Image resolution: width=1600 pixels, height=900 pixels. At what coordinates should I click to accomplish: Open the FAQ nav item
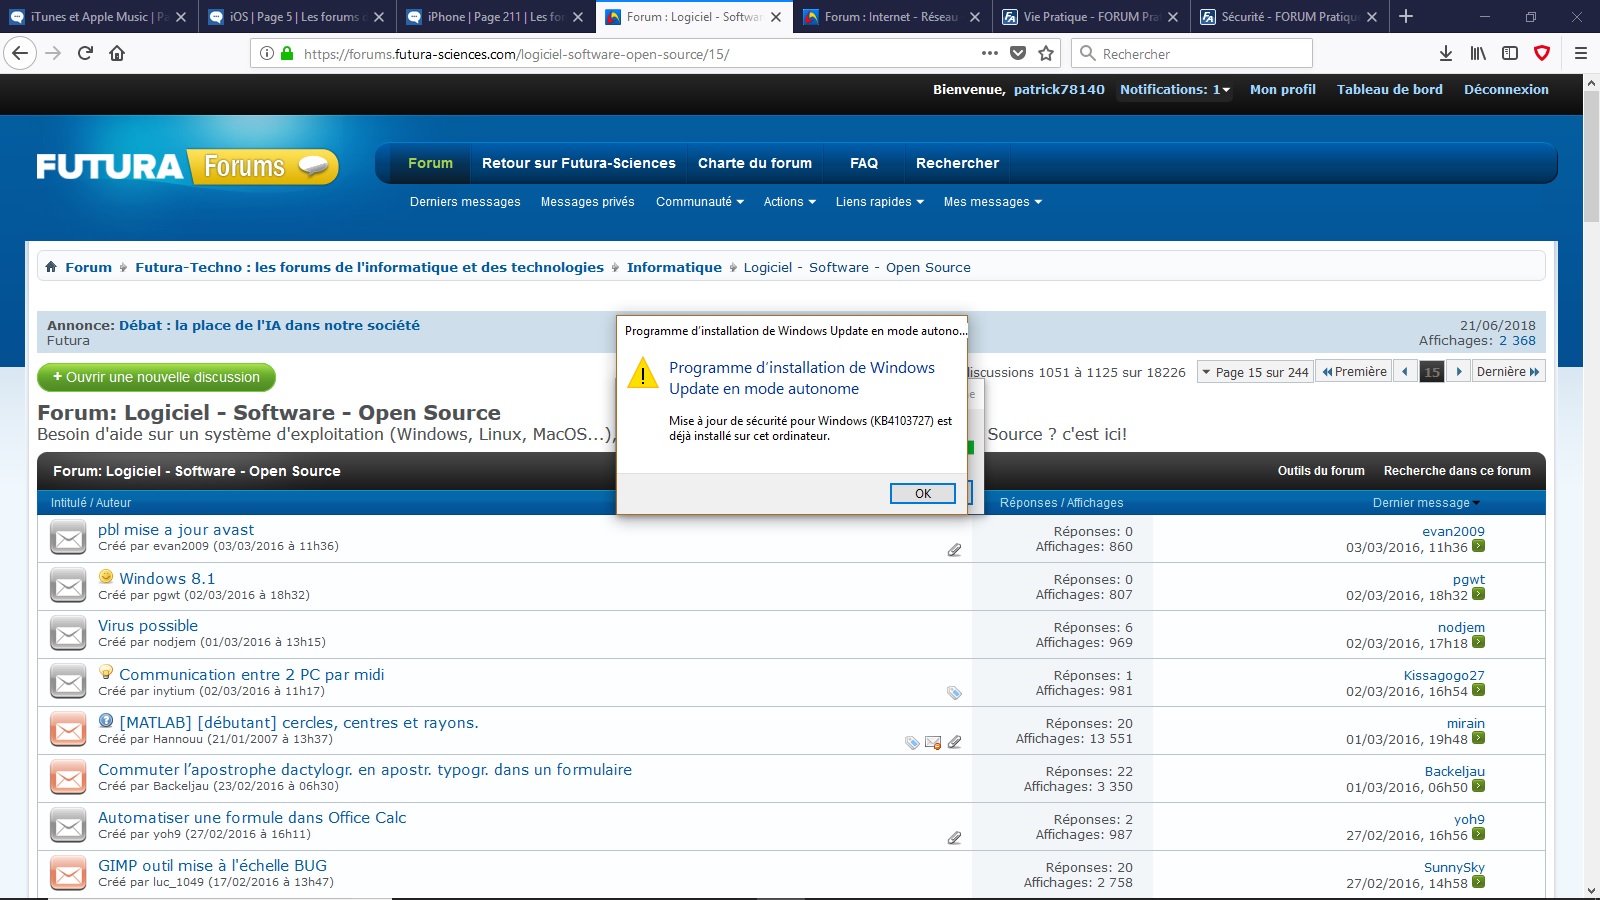pos(864,163)
